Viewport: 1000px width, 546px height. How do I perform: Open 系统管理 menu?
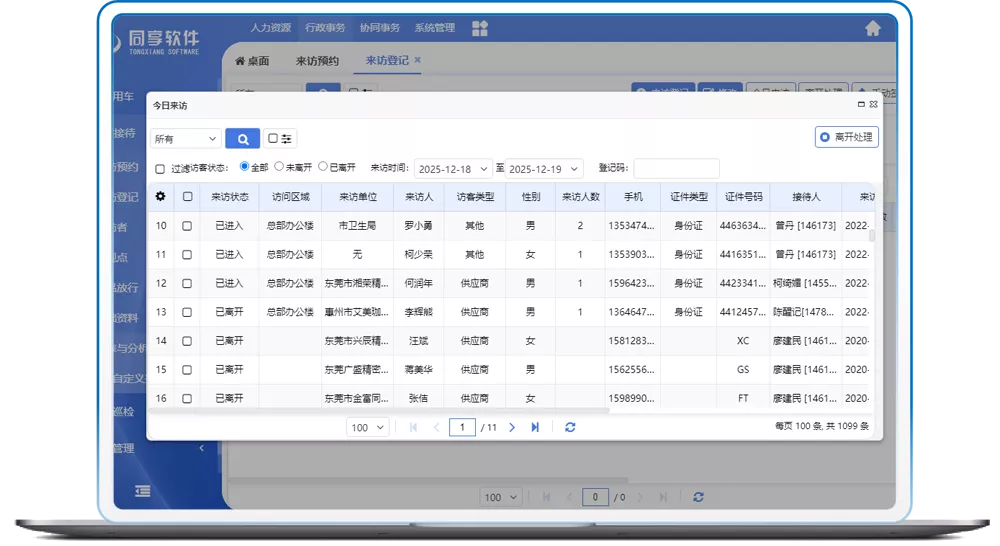coord(434,27)
